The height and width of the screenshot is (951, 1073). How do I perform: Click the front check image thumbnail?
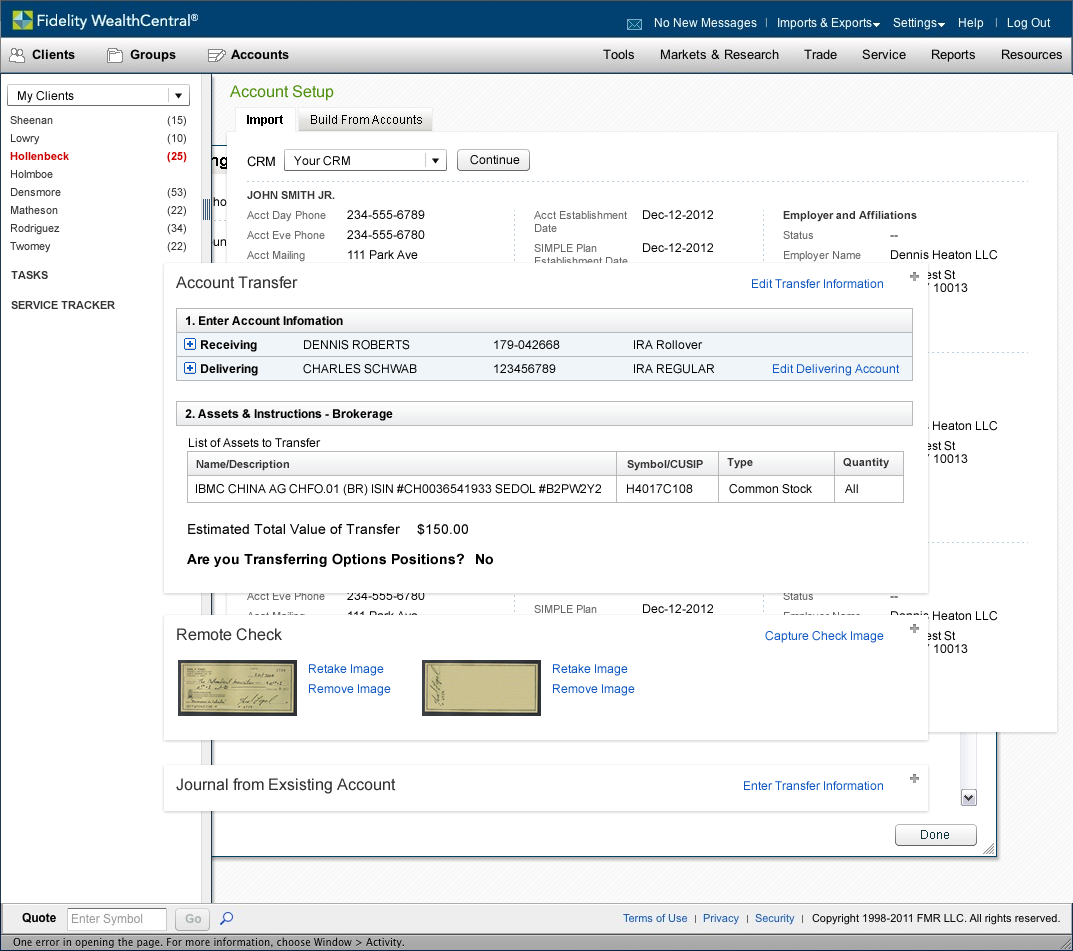click(237, 687)
